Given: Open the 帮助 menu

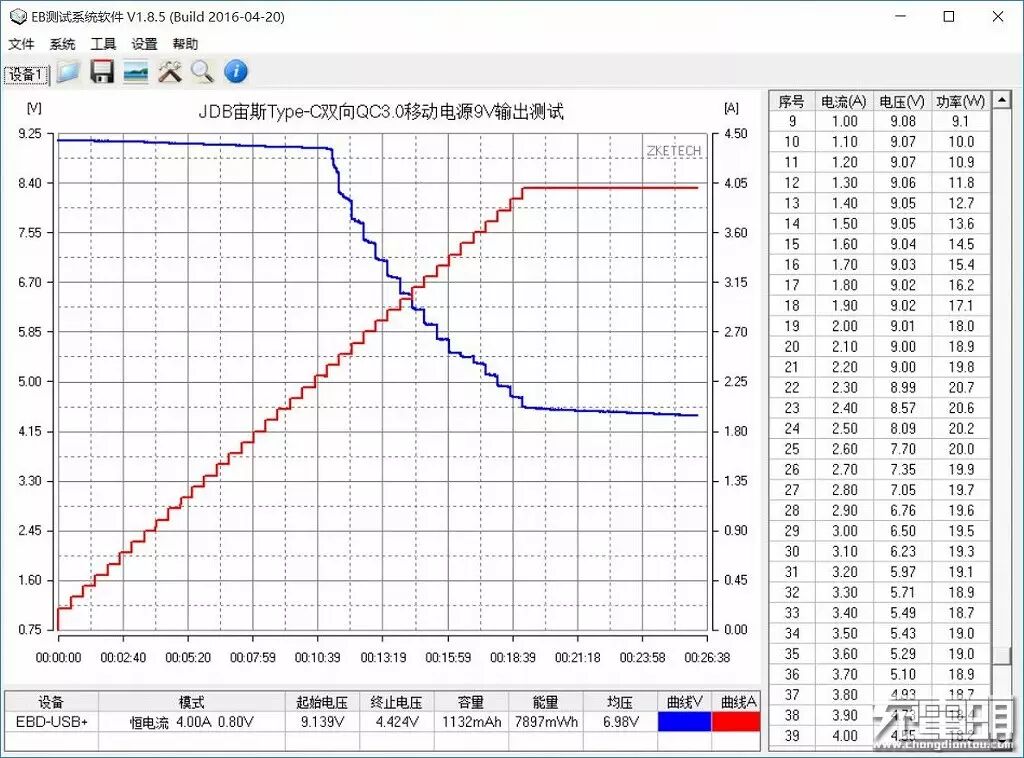Looking at the screenshot, I should tap(185, 44).
